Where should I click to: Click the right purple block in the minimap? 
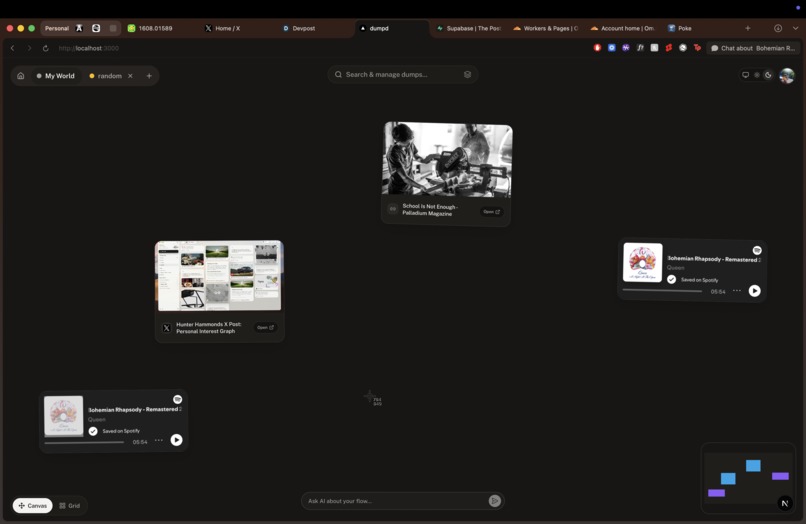780,476
